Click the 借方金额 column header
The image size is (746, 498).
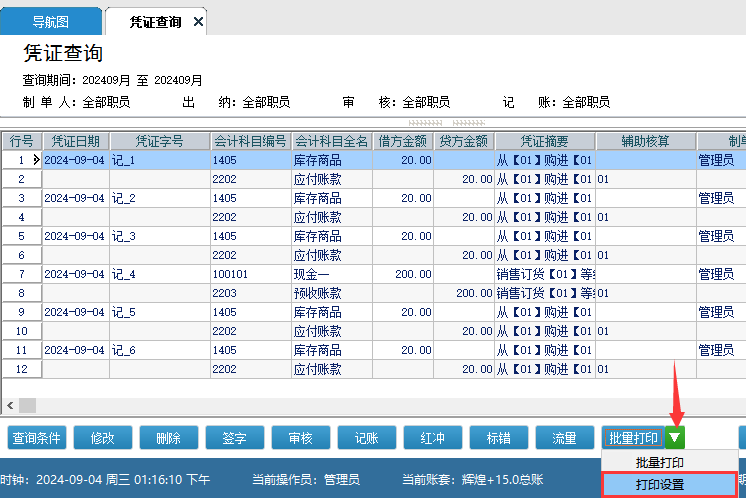(x=403, y=141)
